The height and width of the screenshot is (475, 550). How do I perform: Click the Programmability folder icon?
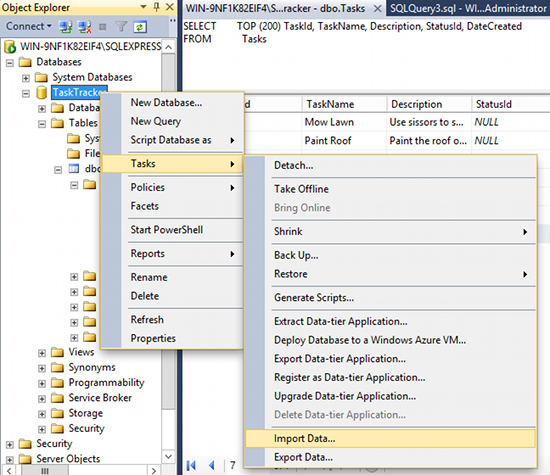(x=58, y=382)
